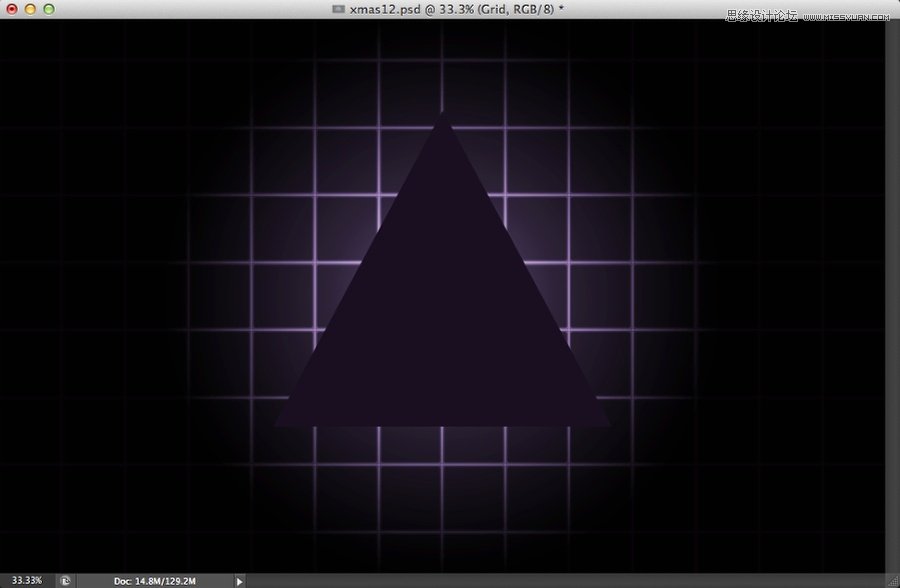This screenshot has width=900, height=588.
Task: Click the xmas12.psd window title text
Action: click(456, 9)
